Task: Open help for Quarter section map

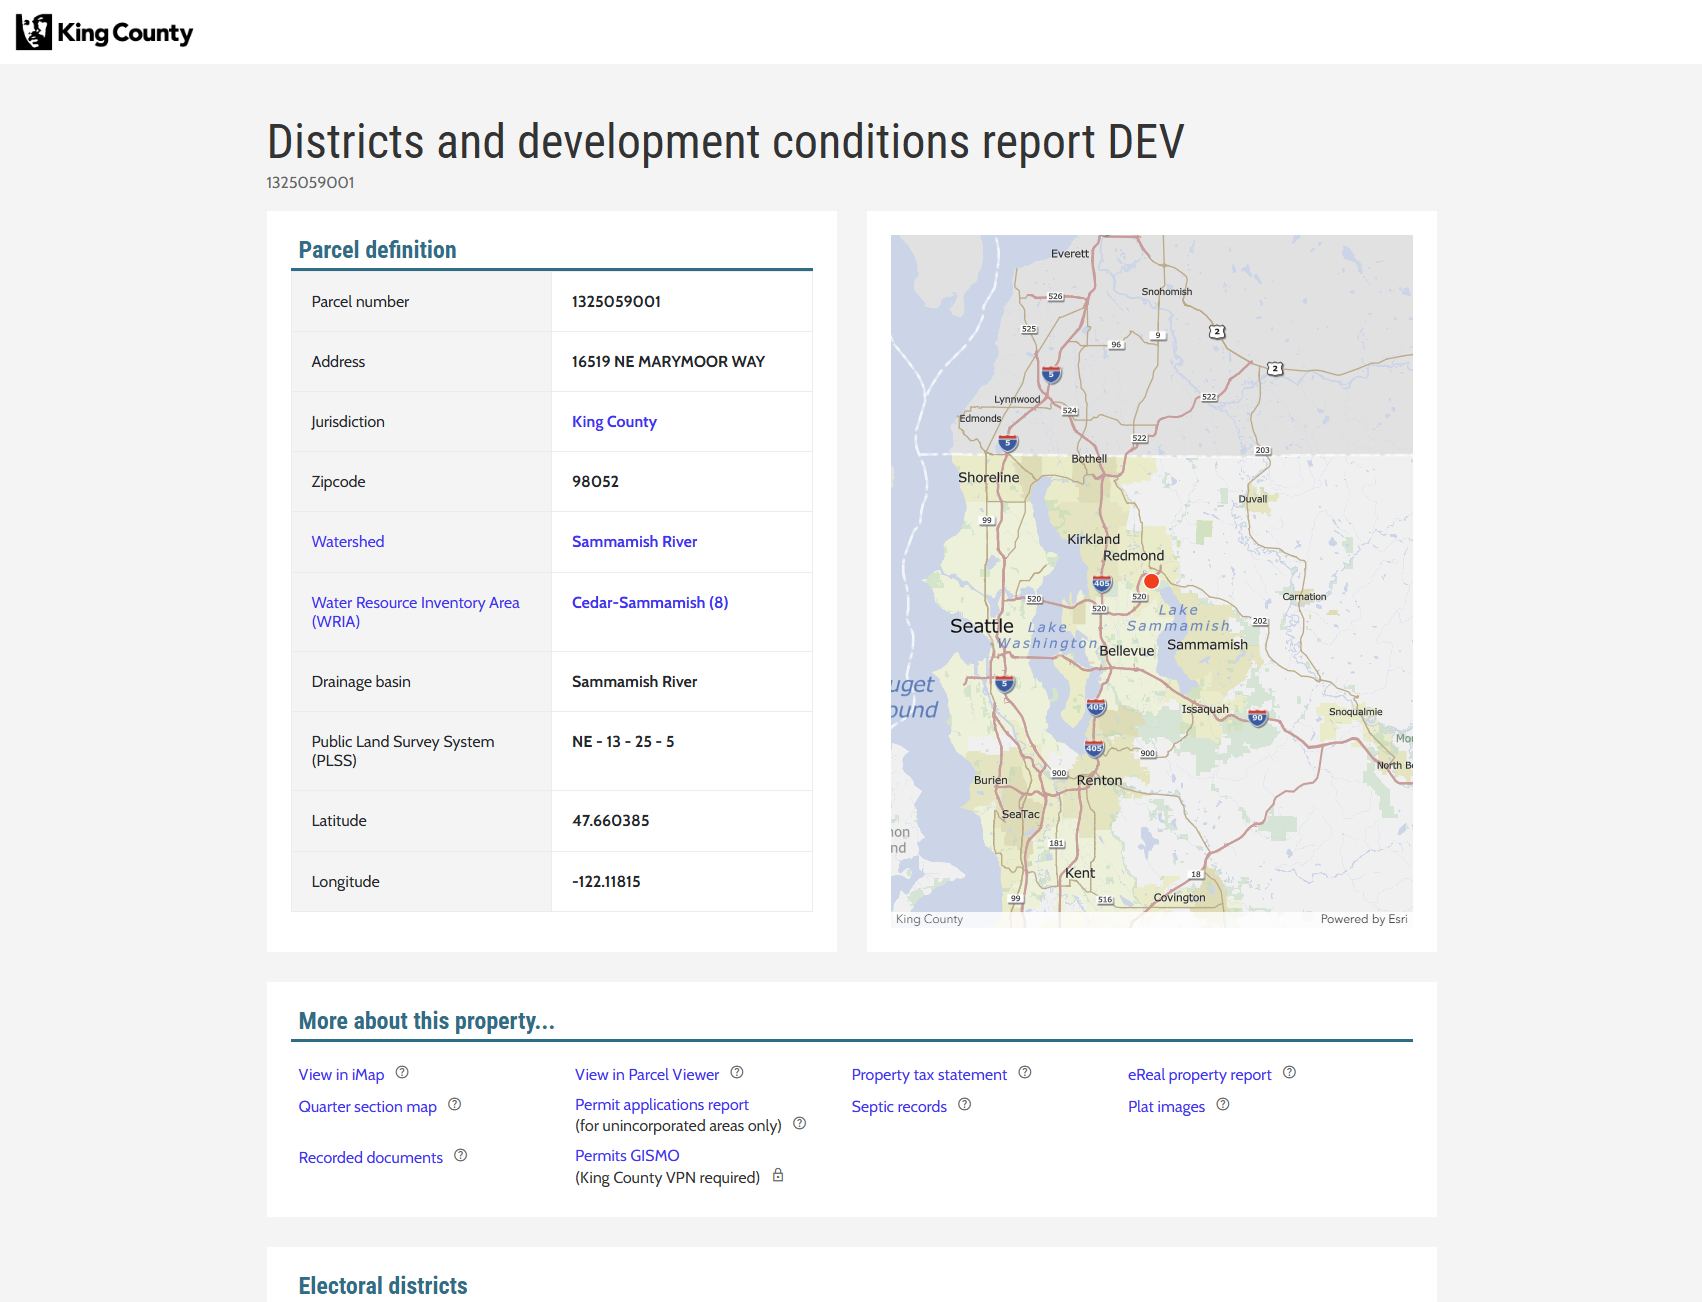Action: (454, 1105)
